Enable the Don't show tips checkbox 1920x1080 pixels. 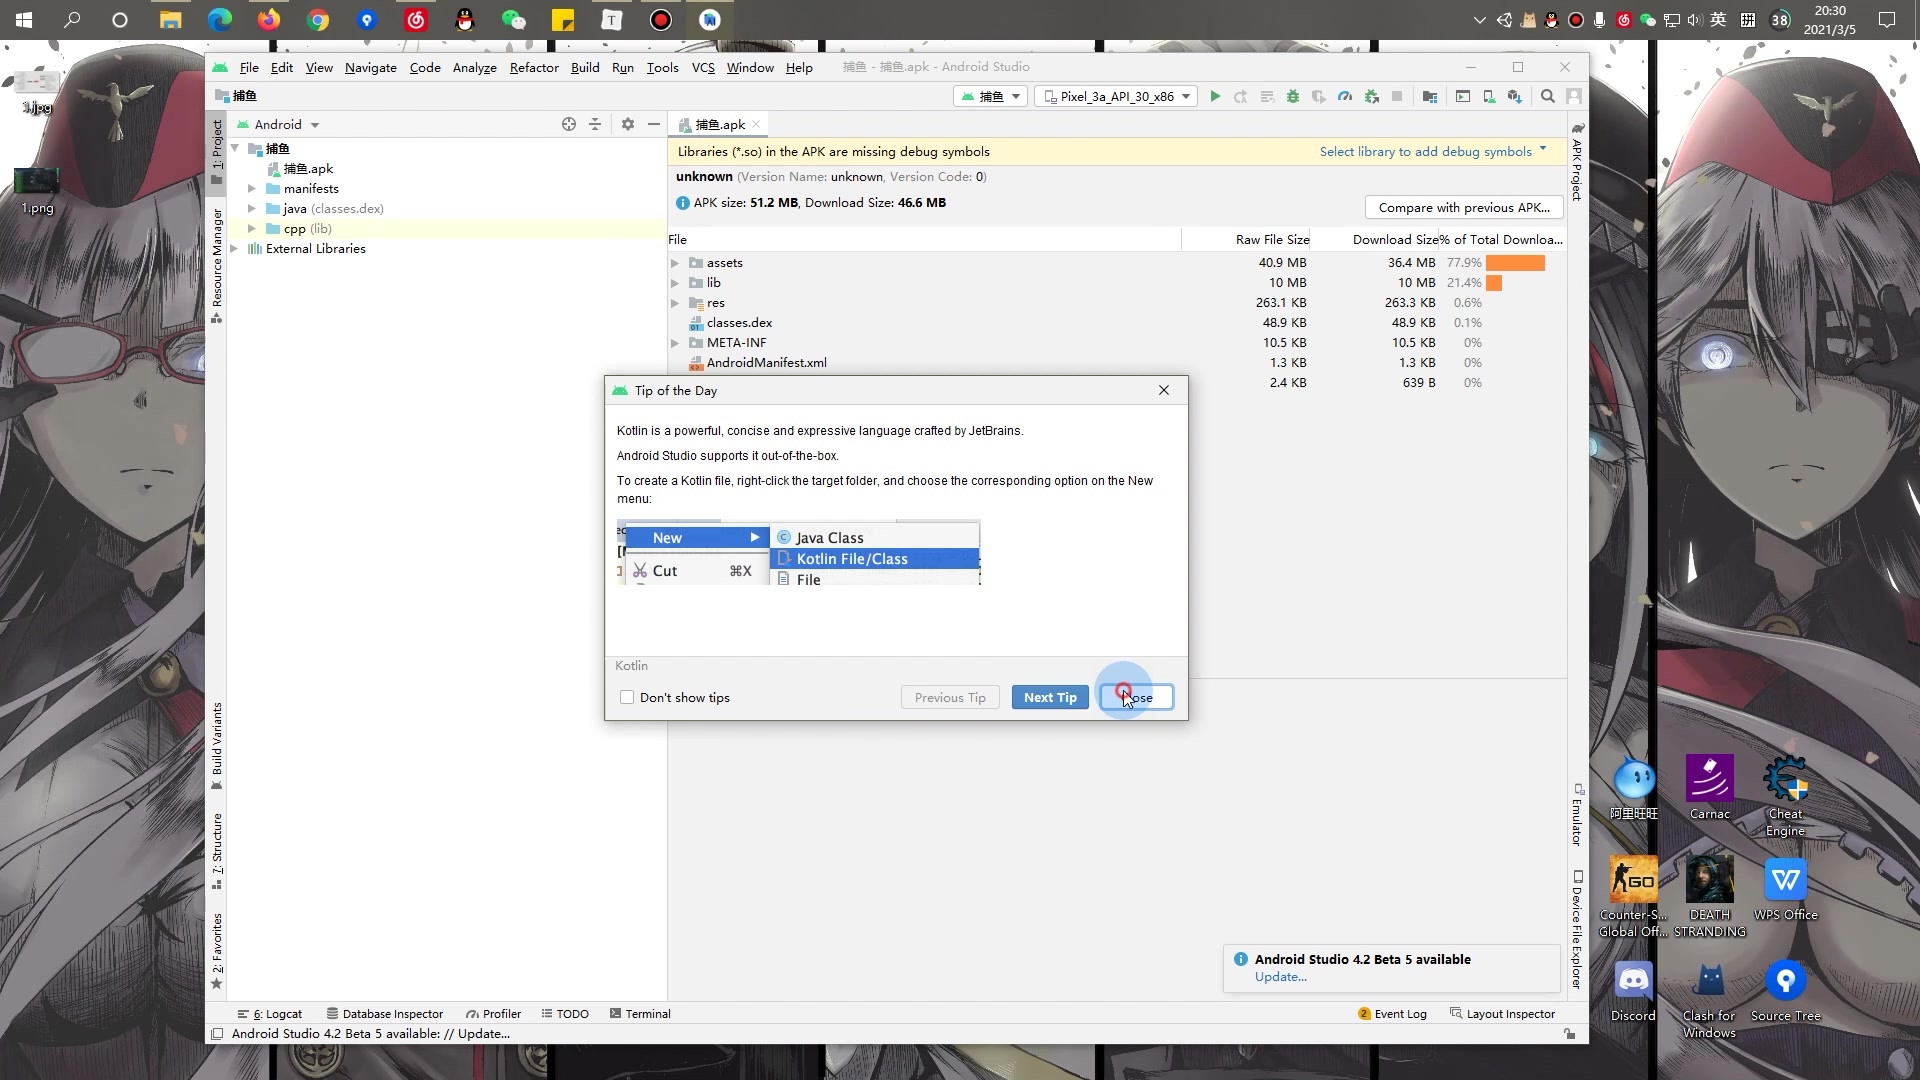click(x=627, y=697)
